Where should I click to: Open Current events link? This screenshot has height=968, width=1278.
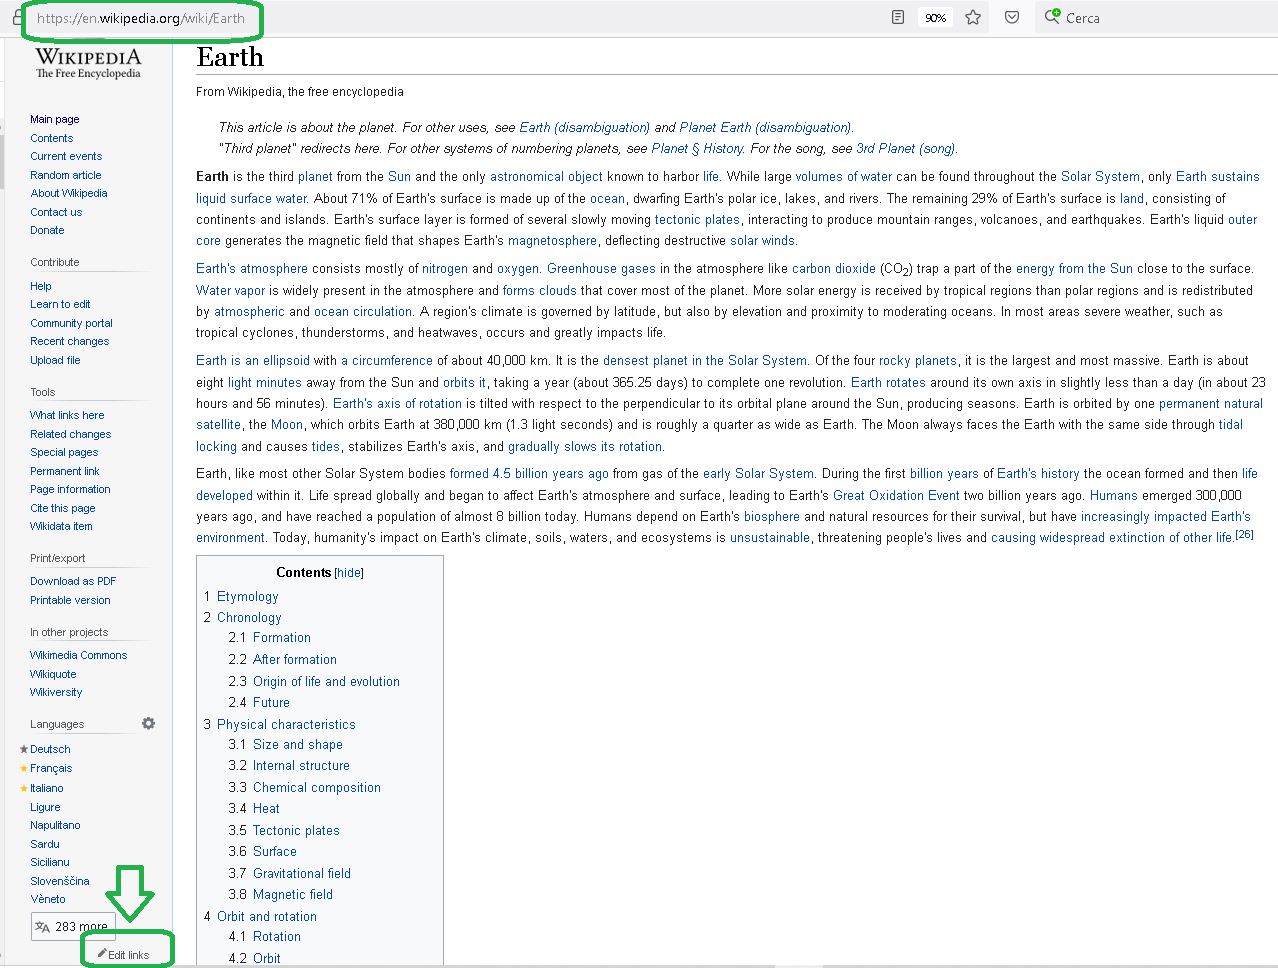click(x=66, y=156)
